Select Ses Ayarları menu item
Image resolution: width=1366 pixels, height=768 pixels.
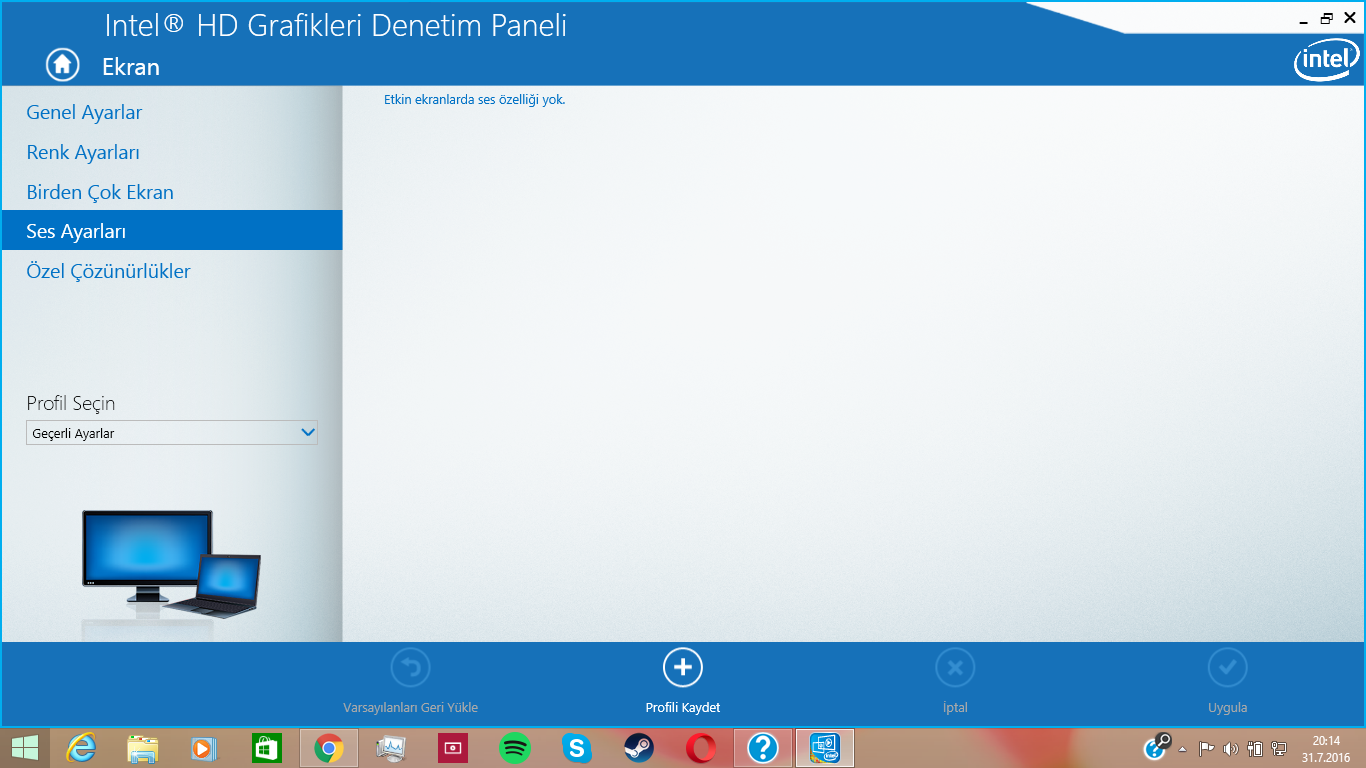tap(172, 231)
